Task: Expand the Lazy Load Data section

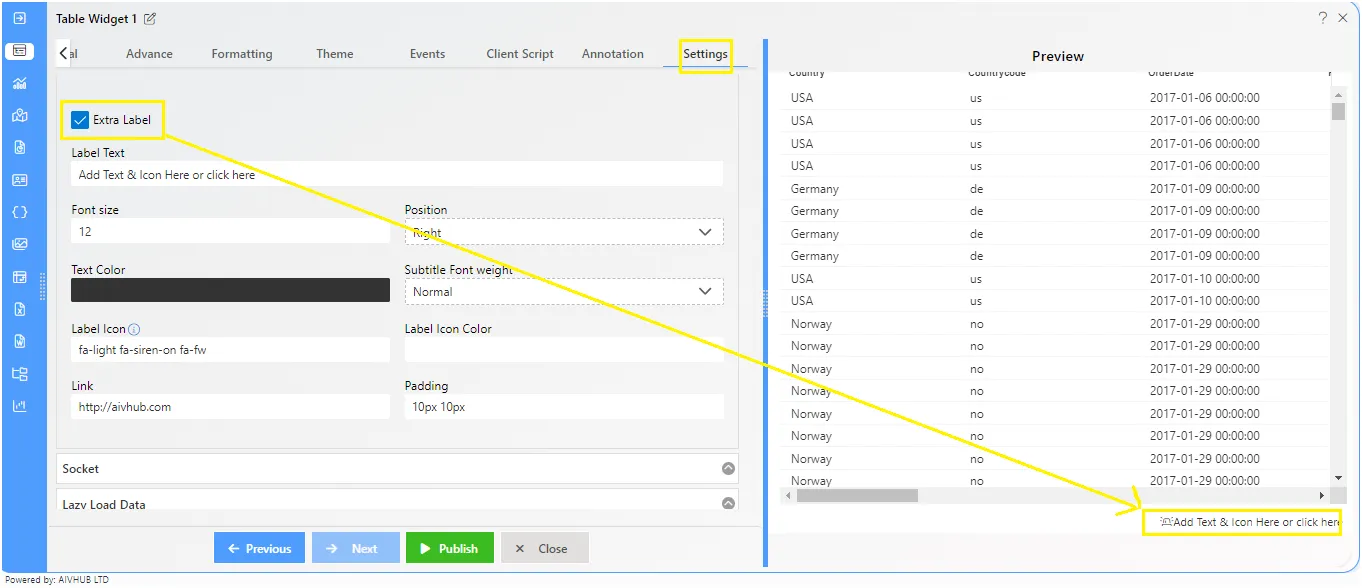Action: tap(398, 500)
